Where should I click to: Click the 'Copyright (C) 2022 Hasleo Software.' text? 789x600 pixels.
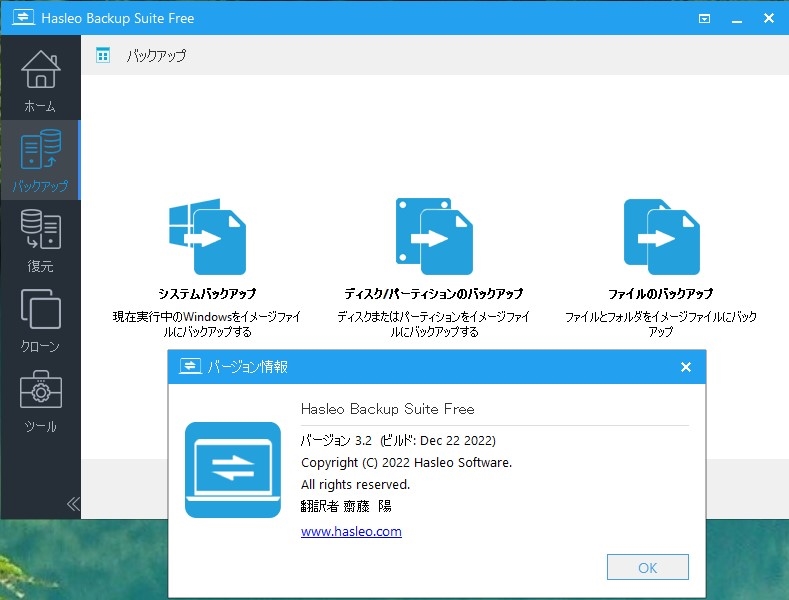tap(406, 463)
